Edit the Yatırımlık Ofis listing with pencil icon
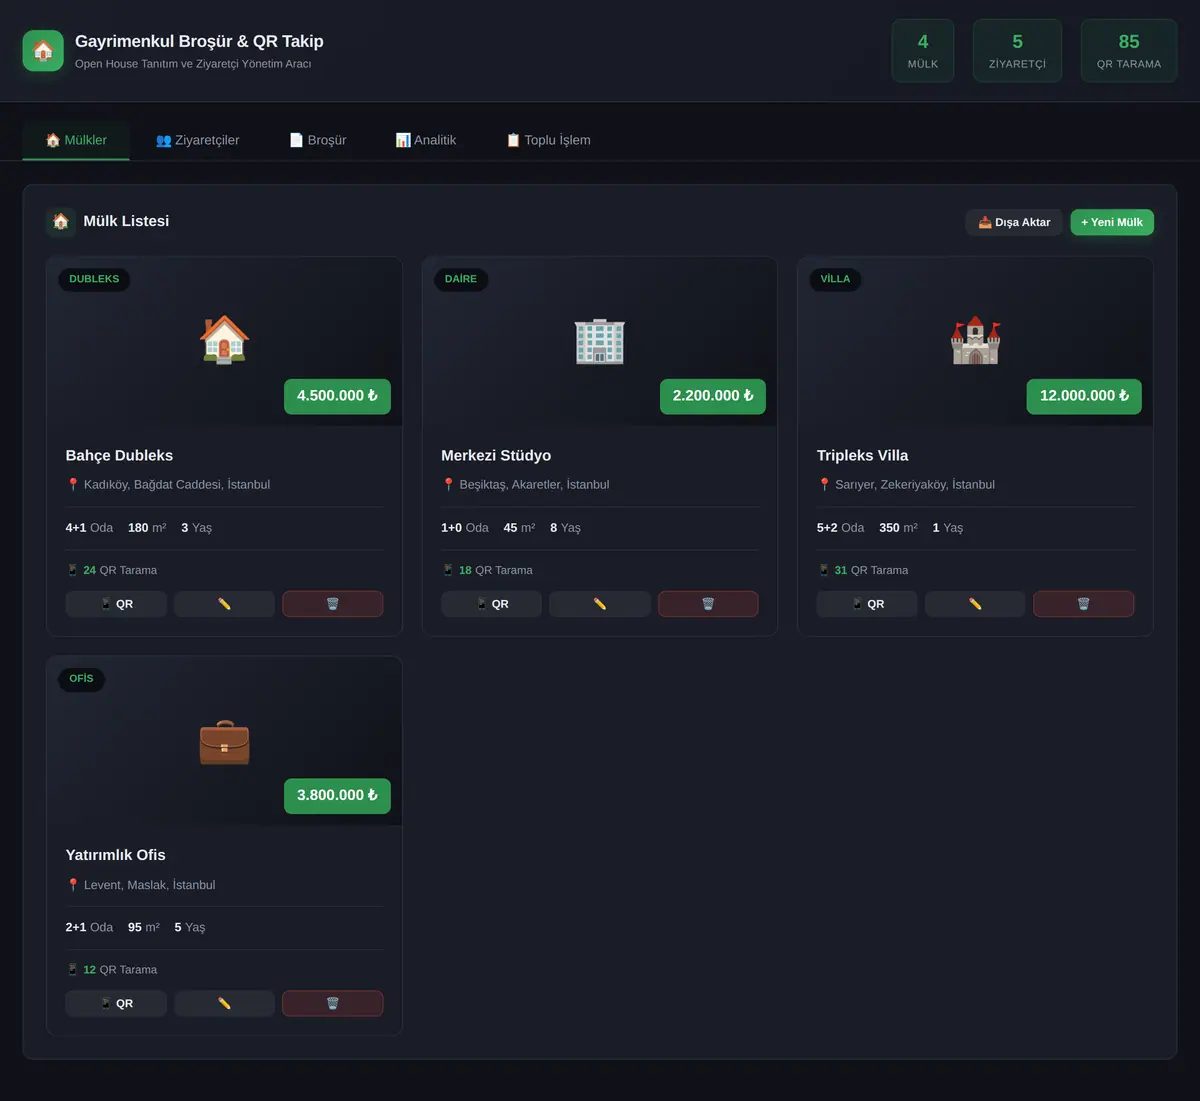Viewport: 1200px width, 1101px height. pos(224,1003)
